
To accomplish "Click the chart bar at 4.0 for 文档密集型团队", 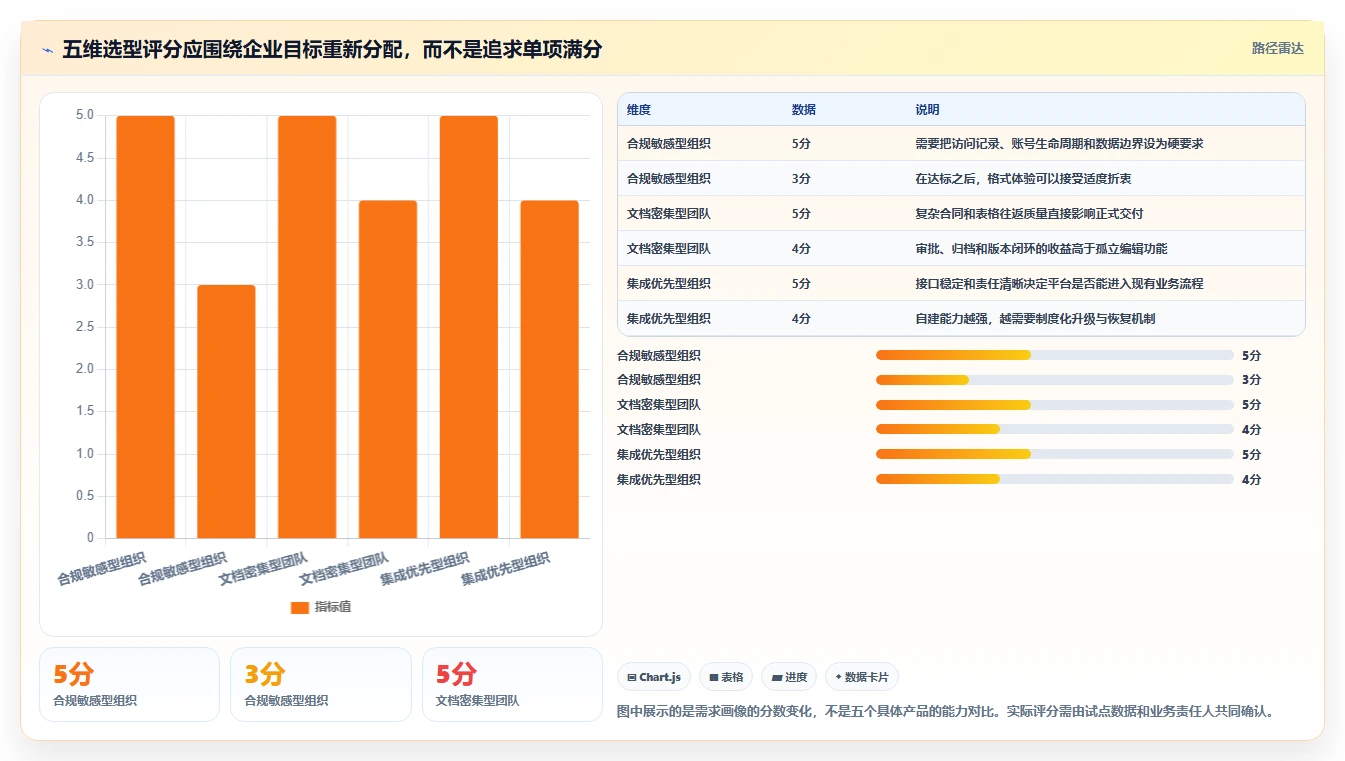I will point(388,369).
